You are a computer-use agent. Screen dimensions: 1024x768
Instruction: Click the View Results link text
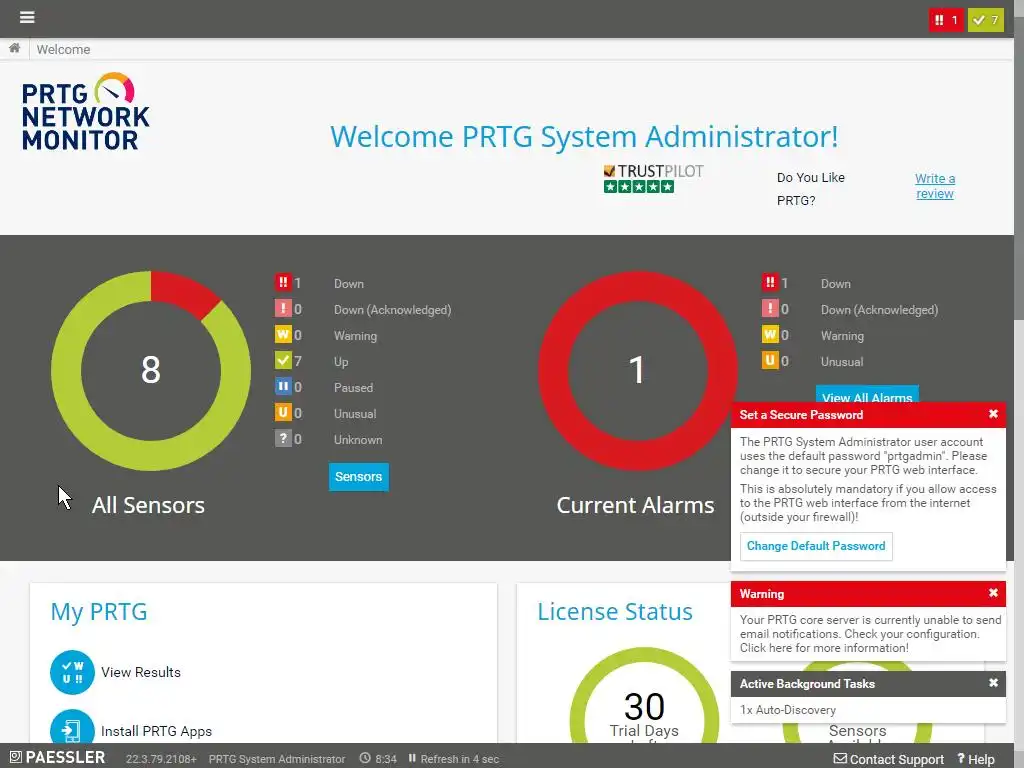click(x=141, y=672)
